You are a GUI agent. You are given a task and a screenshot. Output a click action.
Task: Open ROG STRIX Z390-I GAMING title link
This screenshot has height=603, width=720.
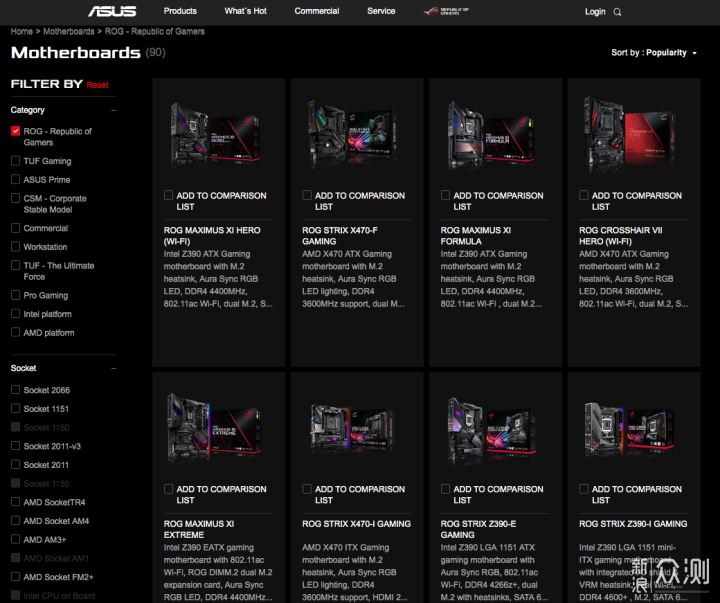(x=633, y=524)
